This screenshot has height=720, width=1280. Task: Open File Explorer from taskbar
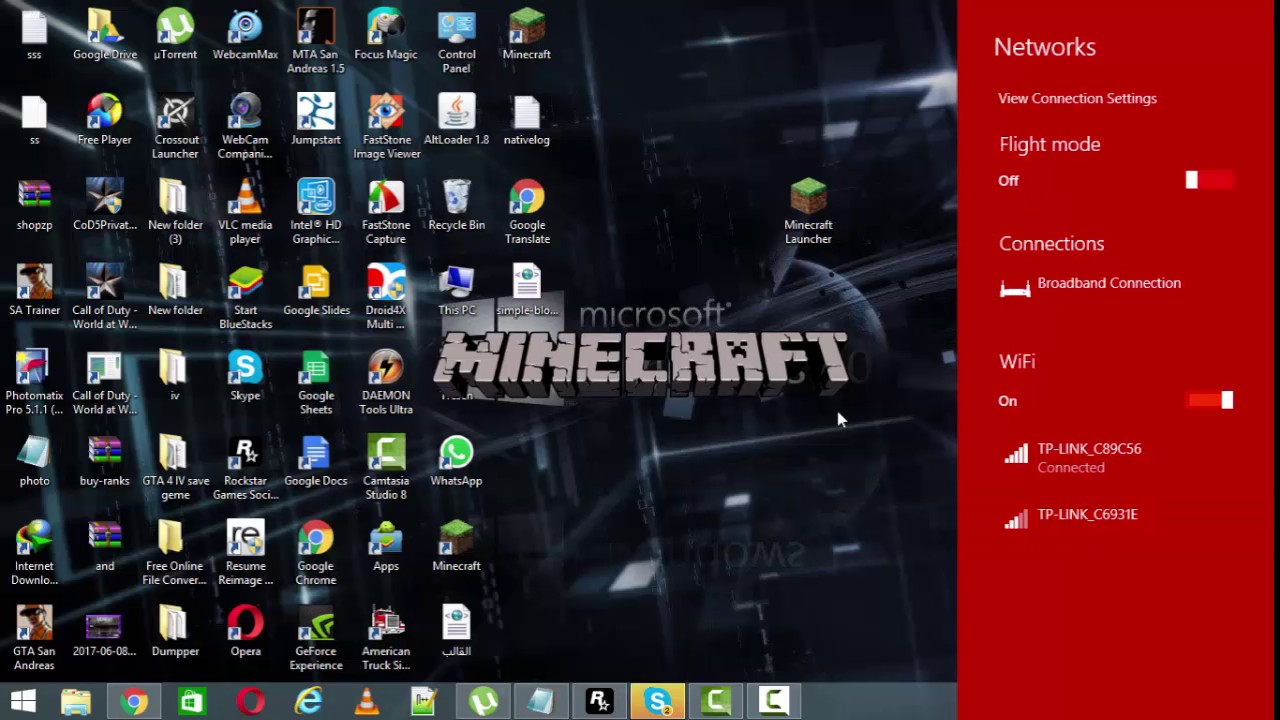tap(76, 702)
